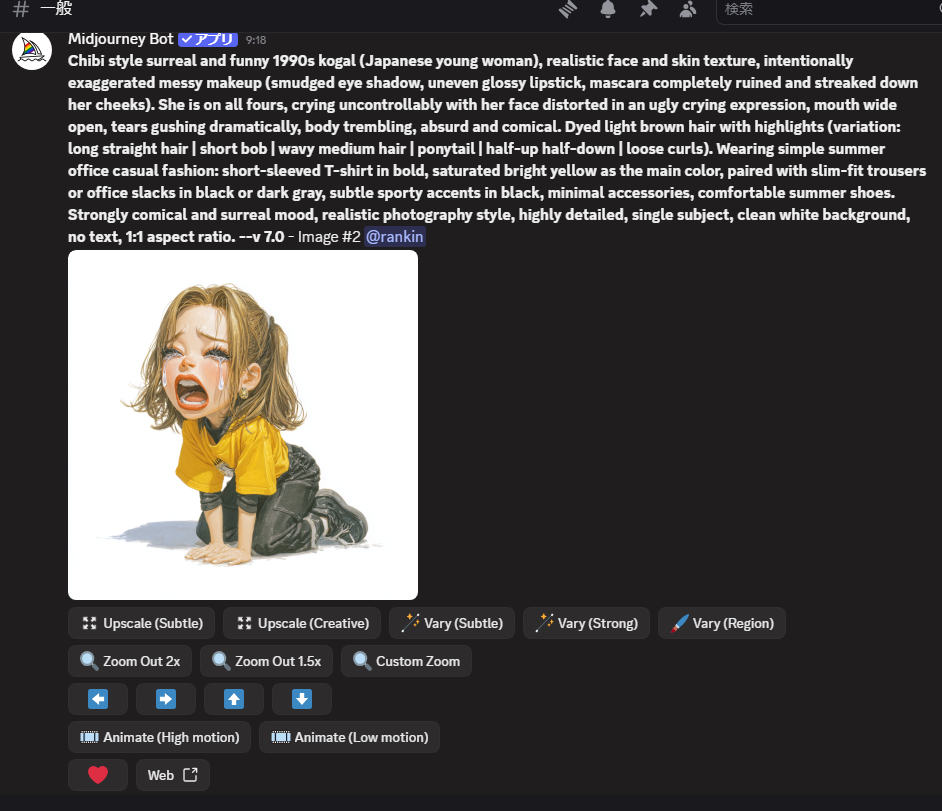Click Upscale (Creative) button

pyautogui.click(x=302, y=623)
